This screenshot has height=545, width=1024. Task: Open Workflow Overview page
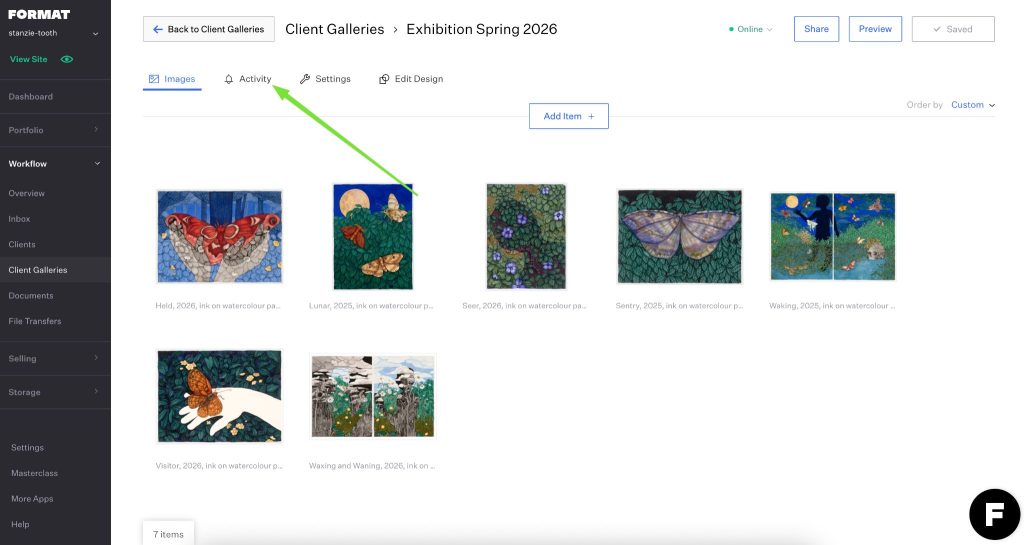27,193
